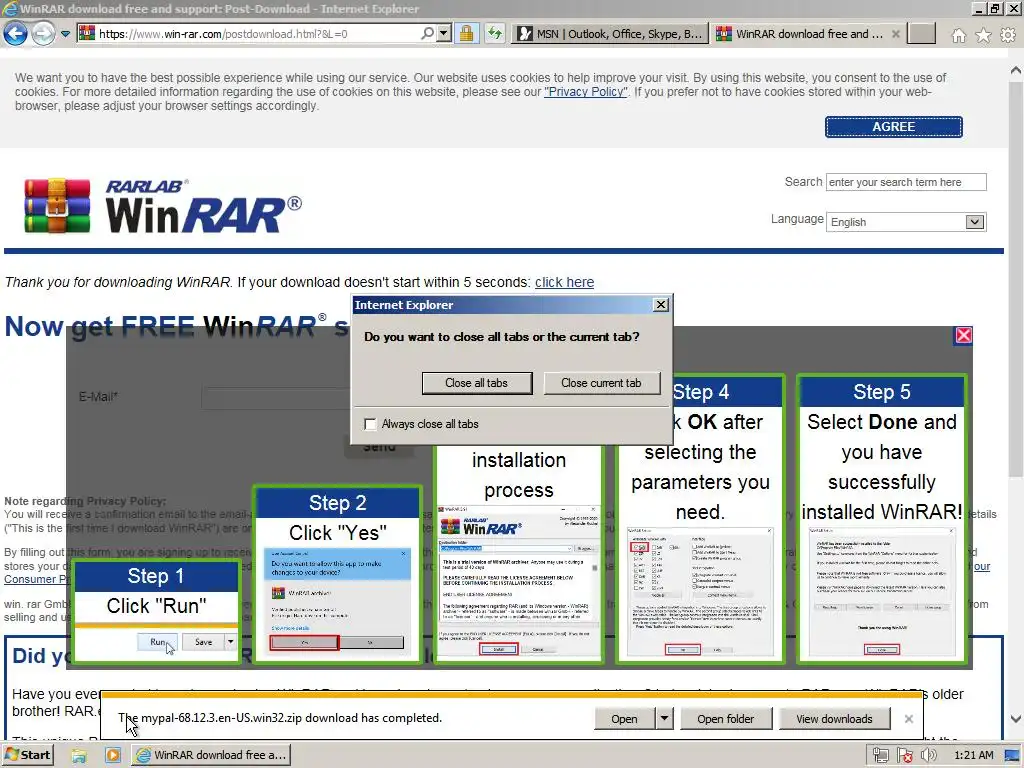Click Close current tab button
Viewport: 1024px width, 768px height.
601,383
